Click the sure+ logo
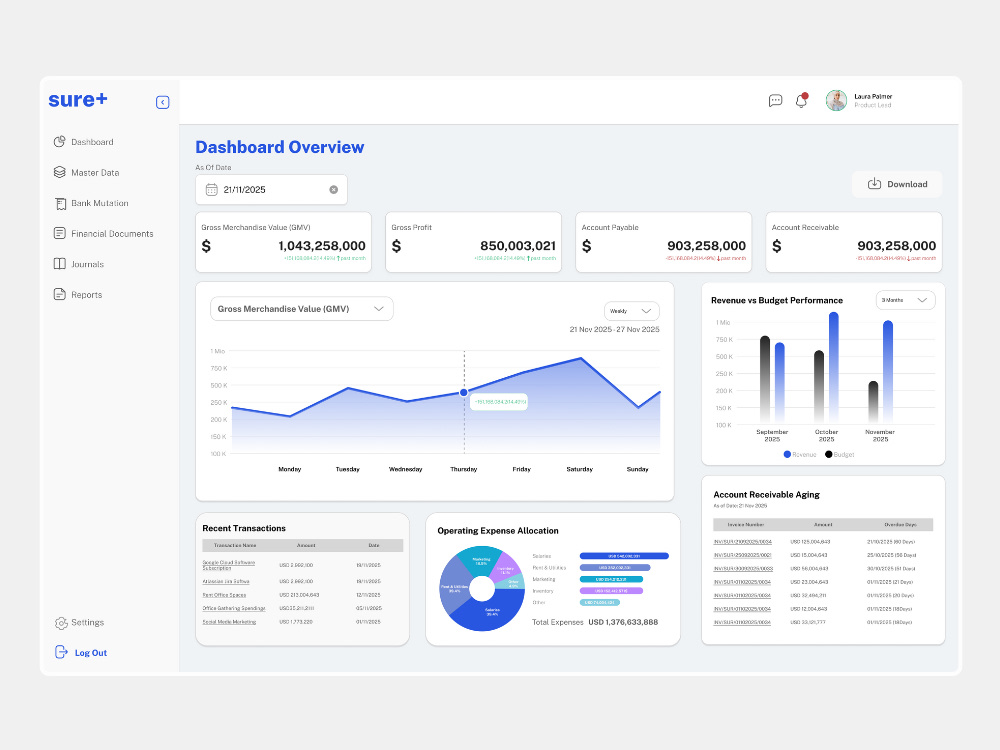This screenshot has height=750, width=1000. [x=78, y=99]
